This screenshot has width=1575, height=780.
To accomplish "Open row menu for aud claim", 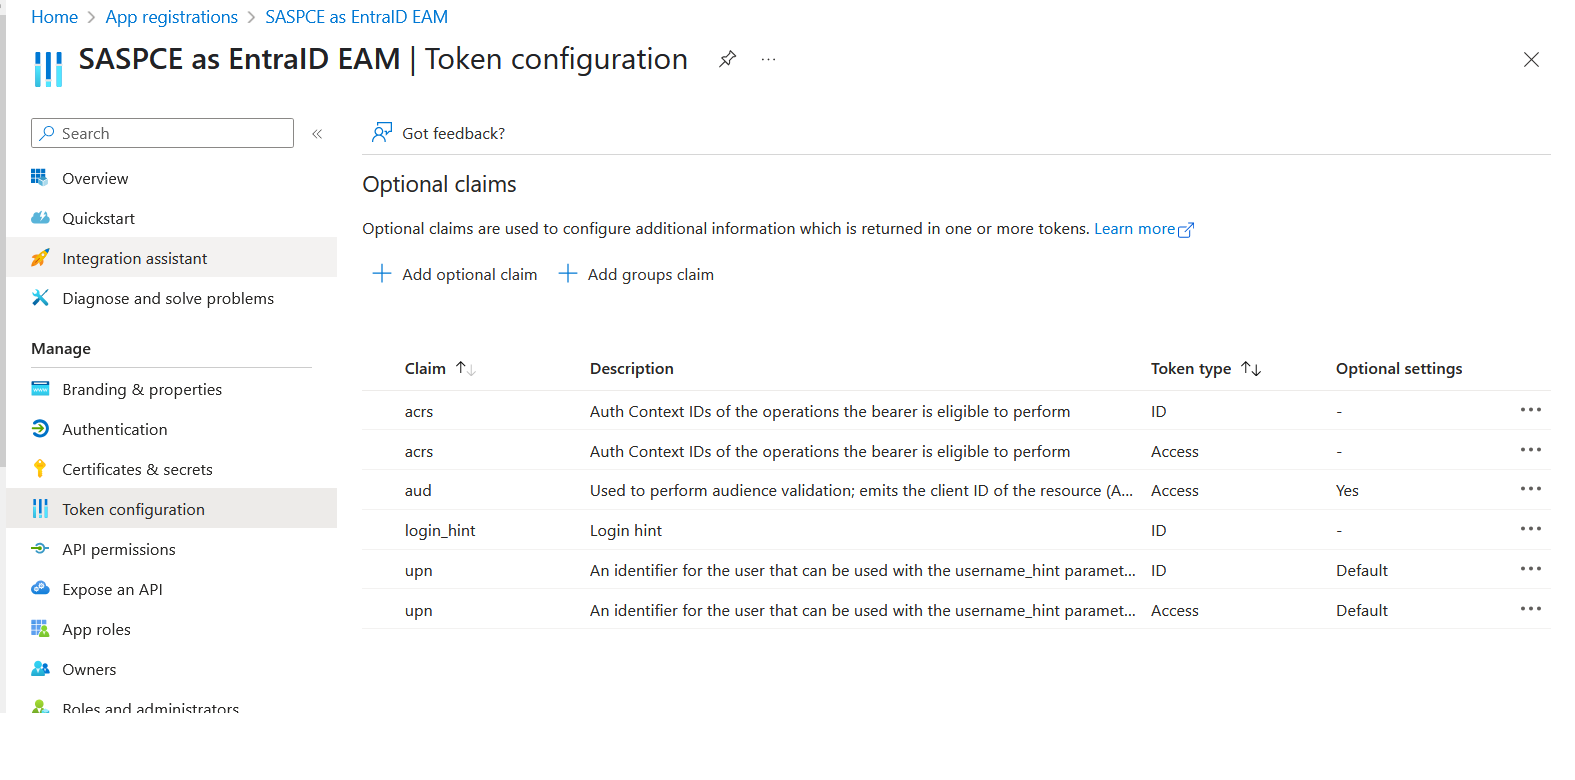I will click(1530, 489).
